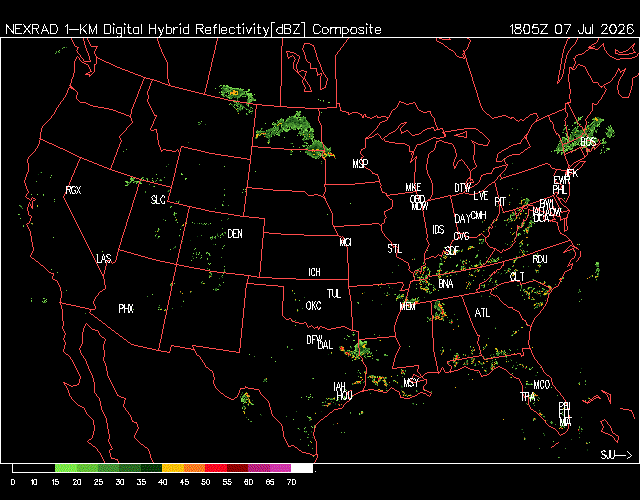This screenshot has width=640, height=500.
Task: Click the light green 15 dBZ legend swatch
Action: point(65,468)
